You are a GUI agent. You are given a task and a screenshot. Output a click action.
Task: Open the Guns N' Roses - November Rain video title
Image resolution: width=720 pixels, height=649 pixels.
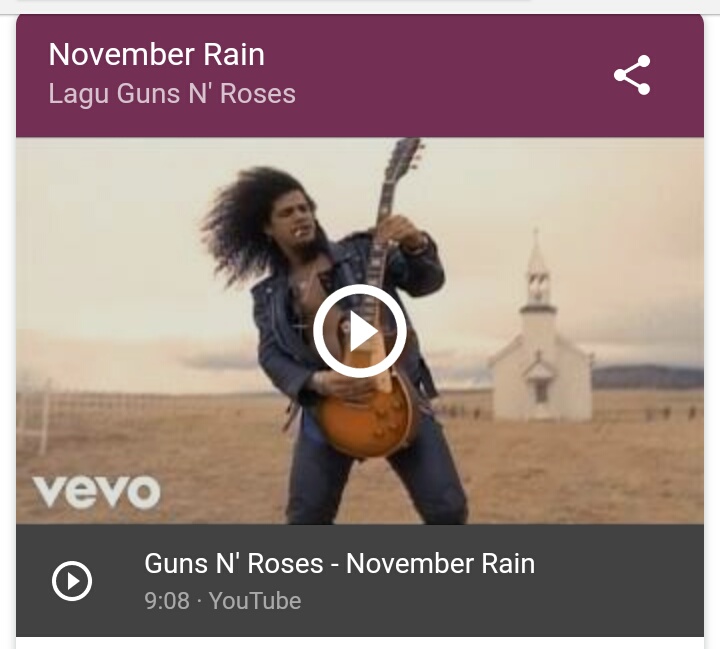coord(339,563)
